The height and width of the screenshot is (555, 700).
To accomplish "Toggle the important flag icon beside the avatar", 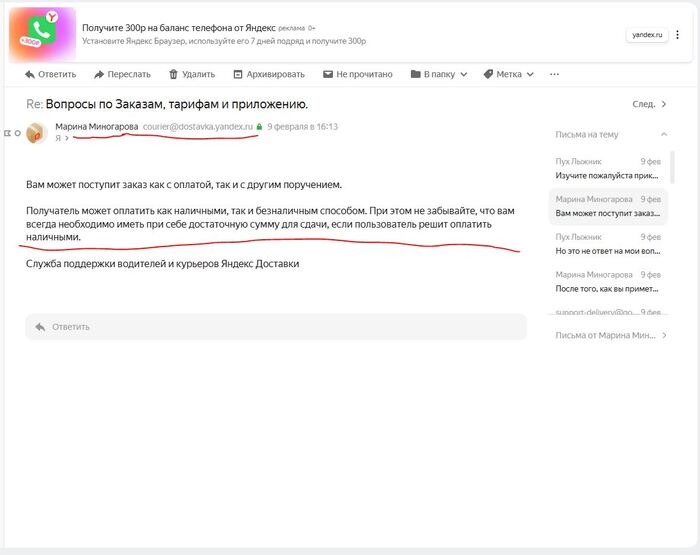I will [x=7, y=133].
